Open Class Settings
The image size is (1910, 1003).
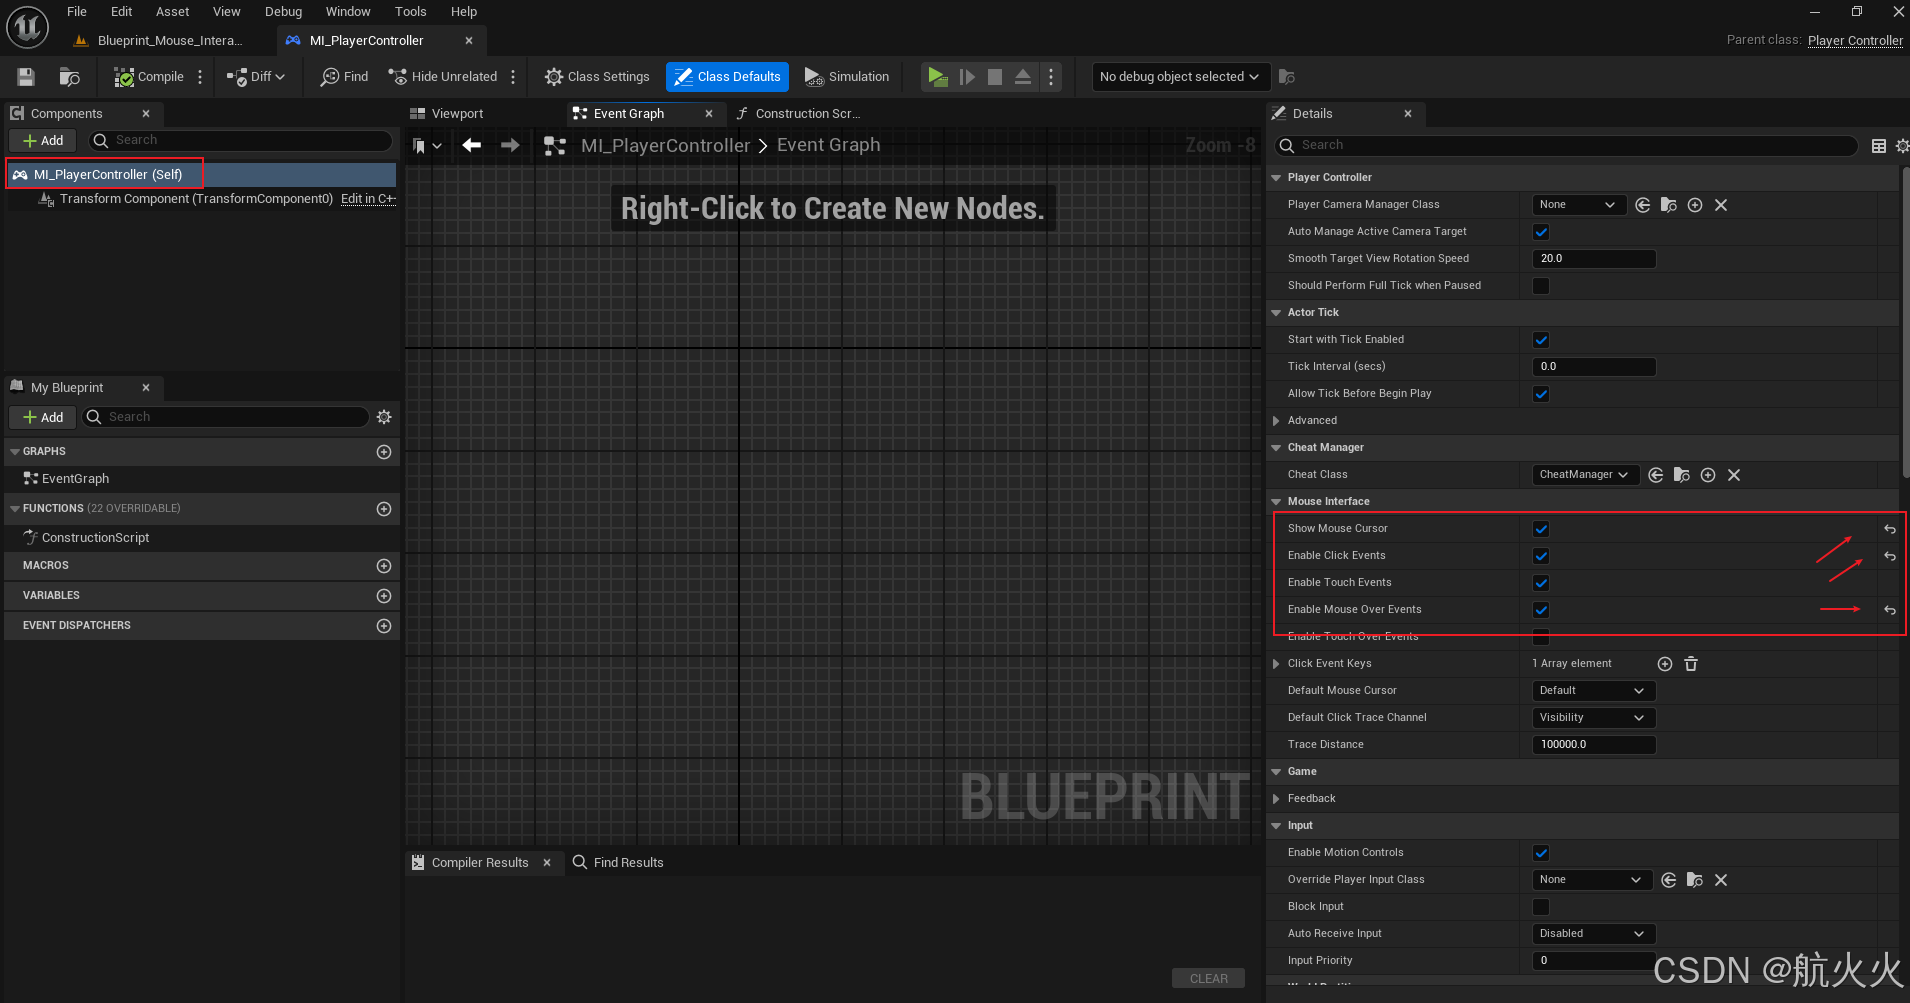tap(597, 77)
